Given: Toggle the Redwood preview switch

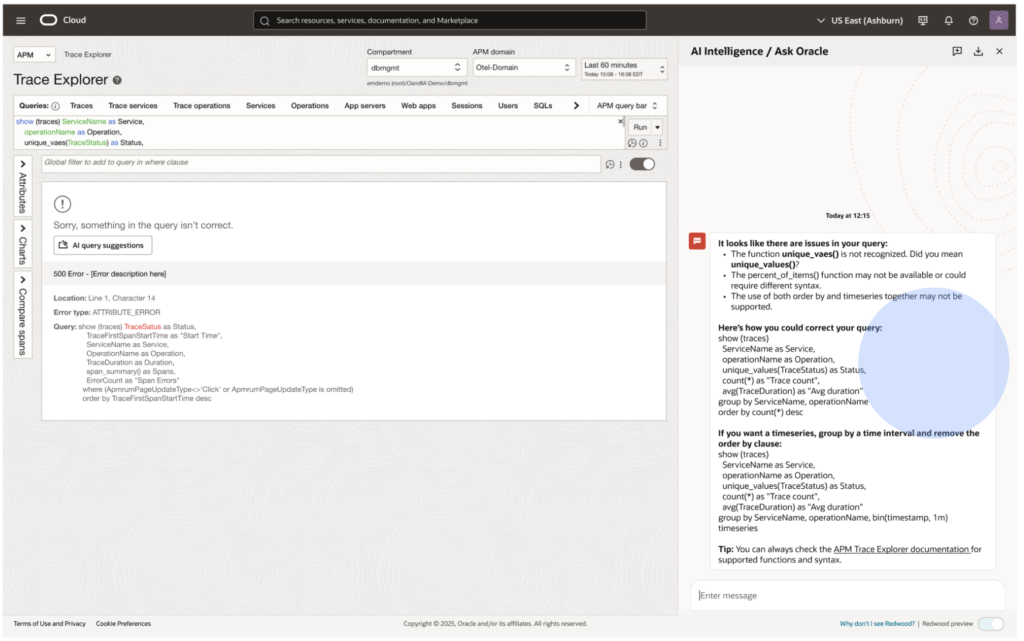Looking at the screenshot, I should click(x=990, y=624).
